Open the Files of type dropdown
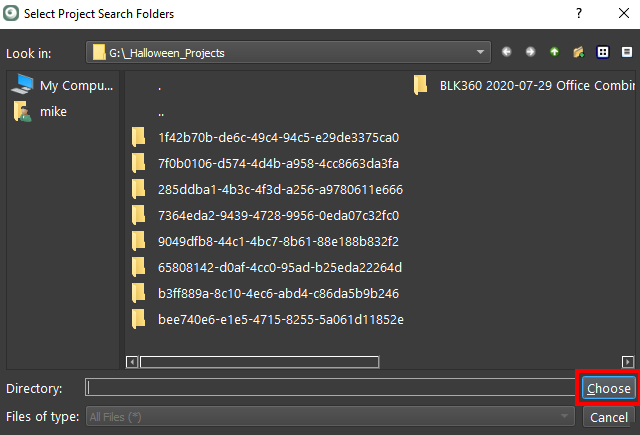 tap(566, 417)
